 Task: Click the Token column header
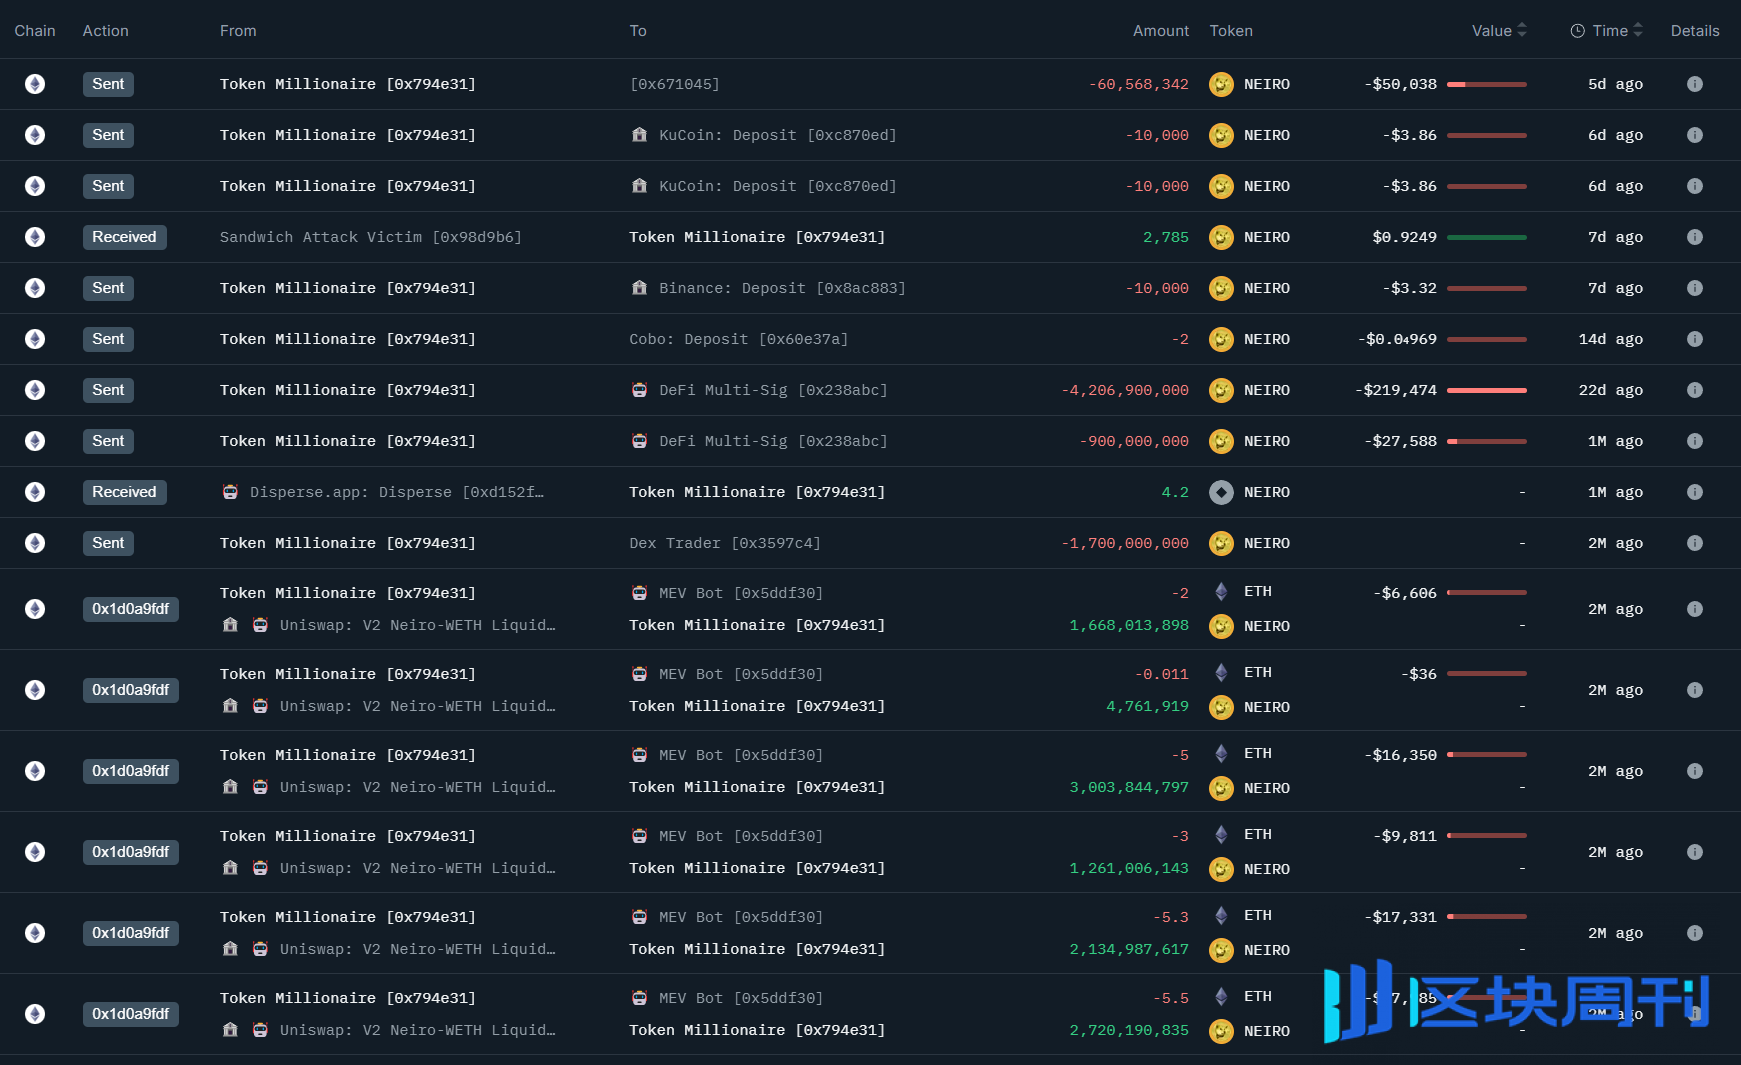tap(1231, 31)
